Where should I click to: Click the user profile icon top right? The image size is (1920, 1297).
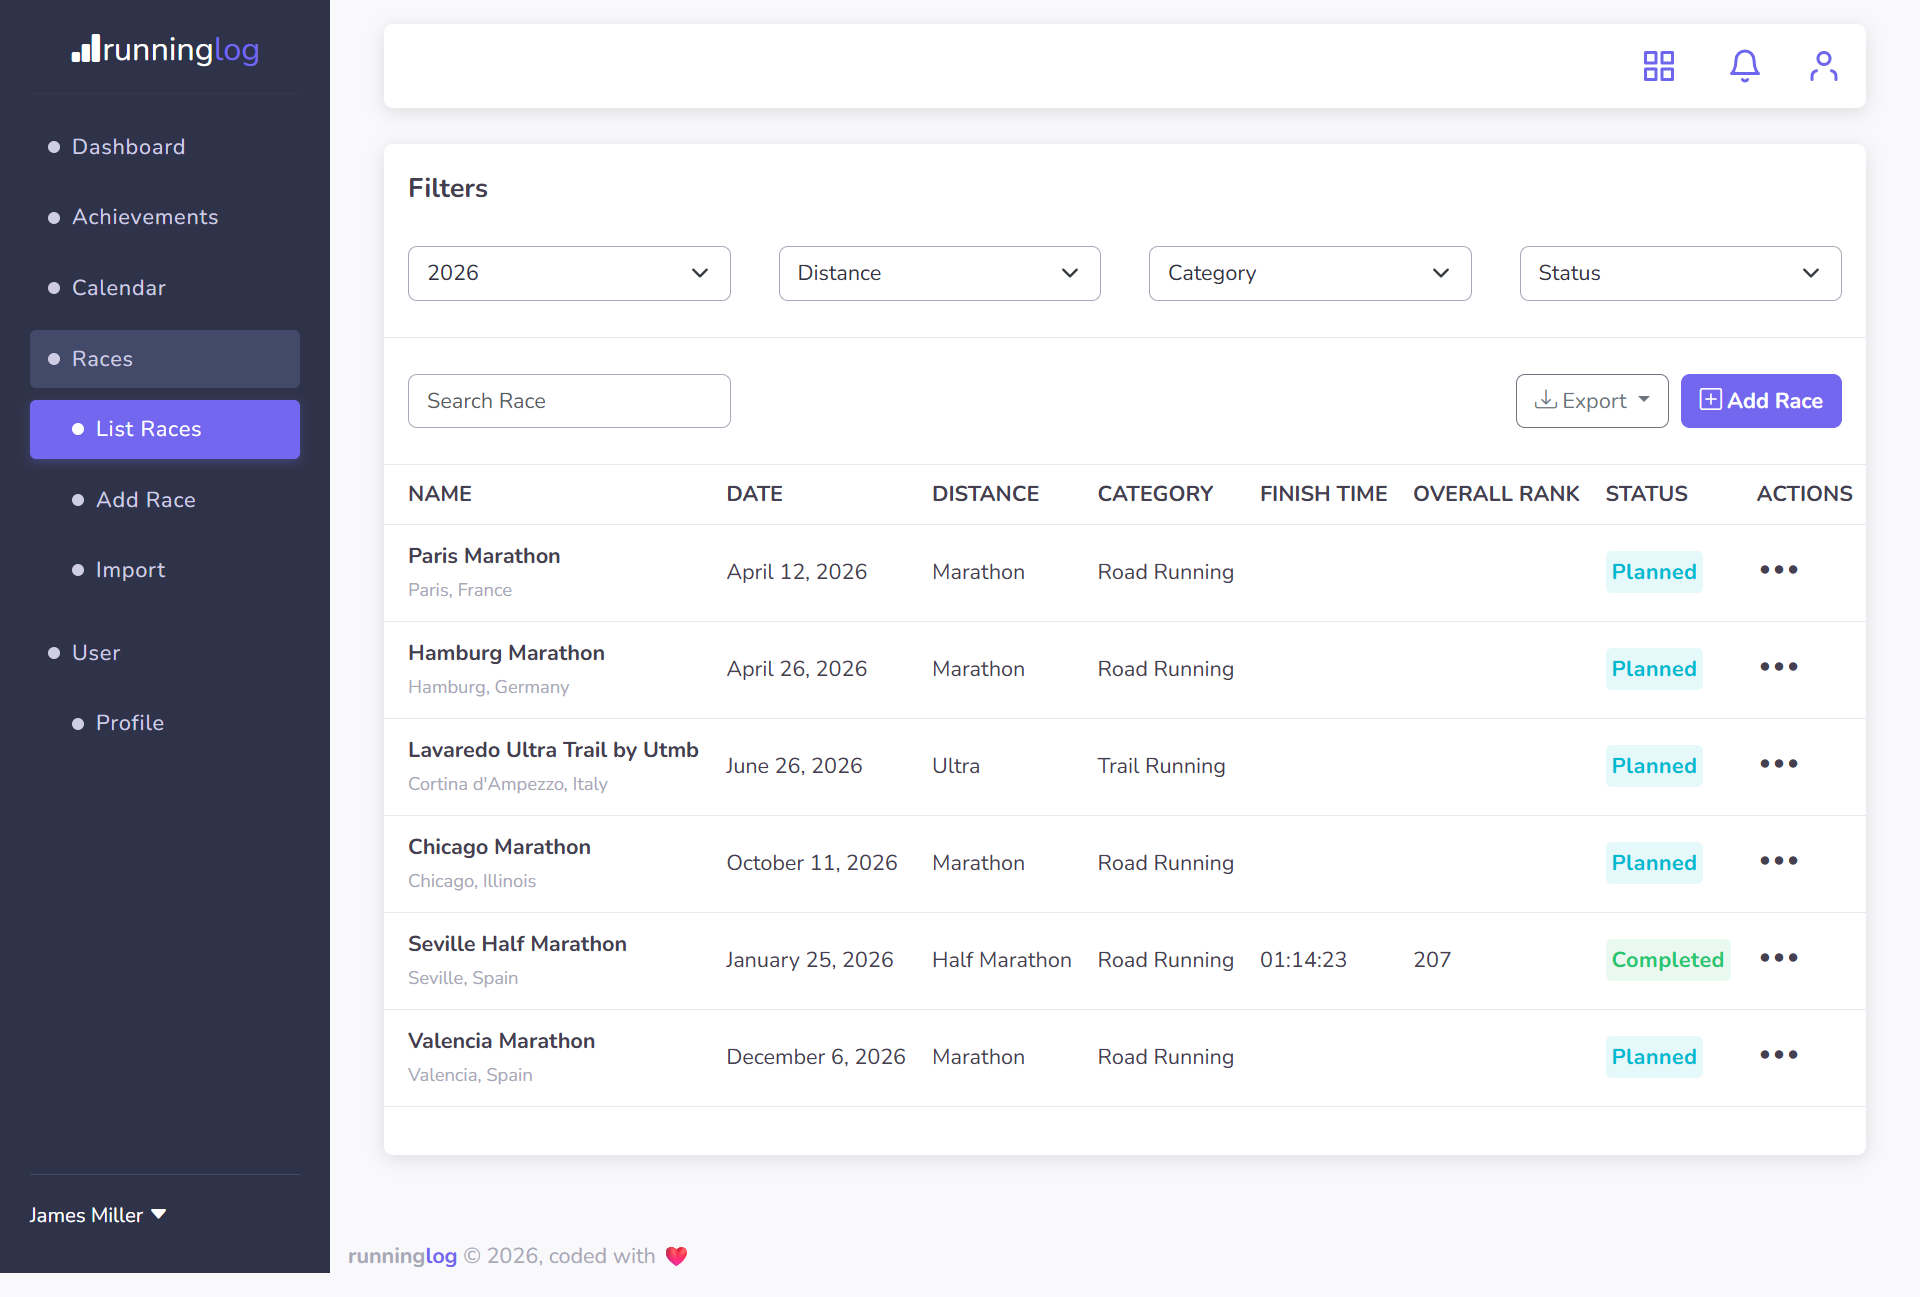click(x=1823, y=65)
